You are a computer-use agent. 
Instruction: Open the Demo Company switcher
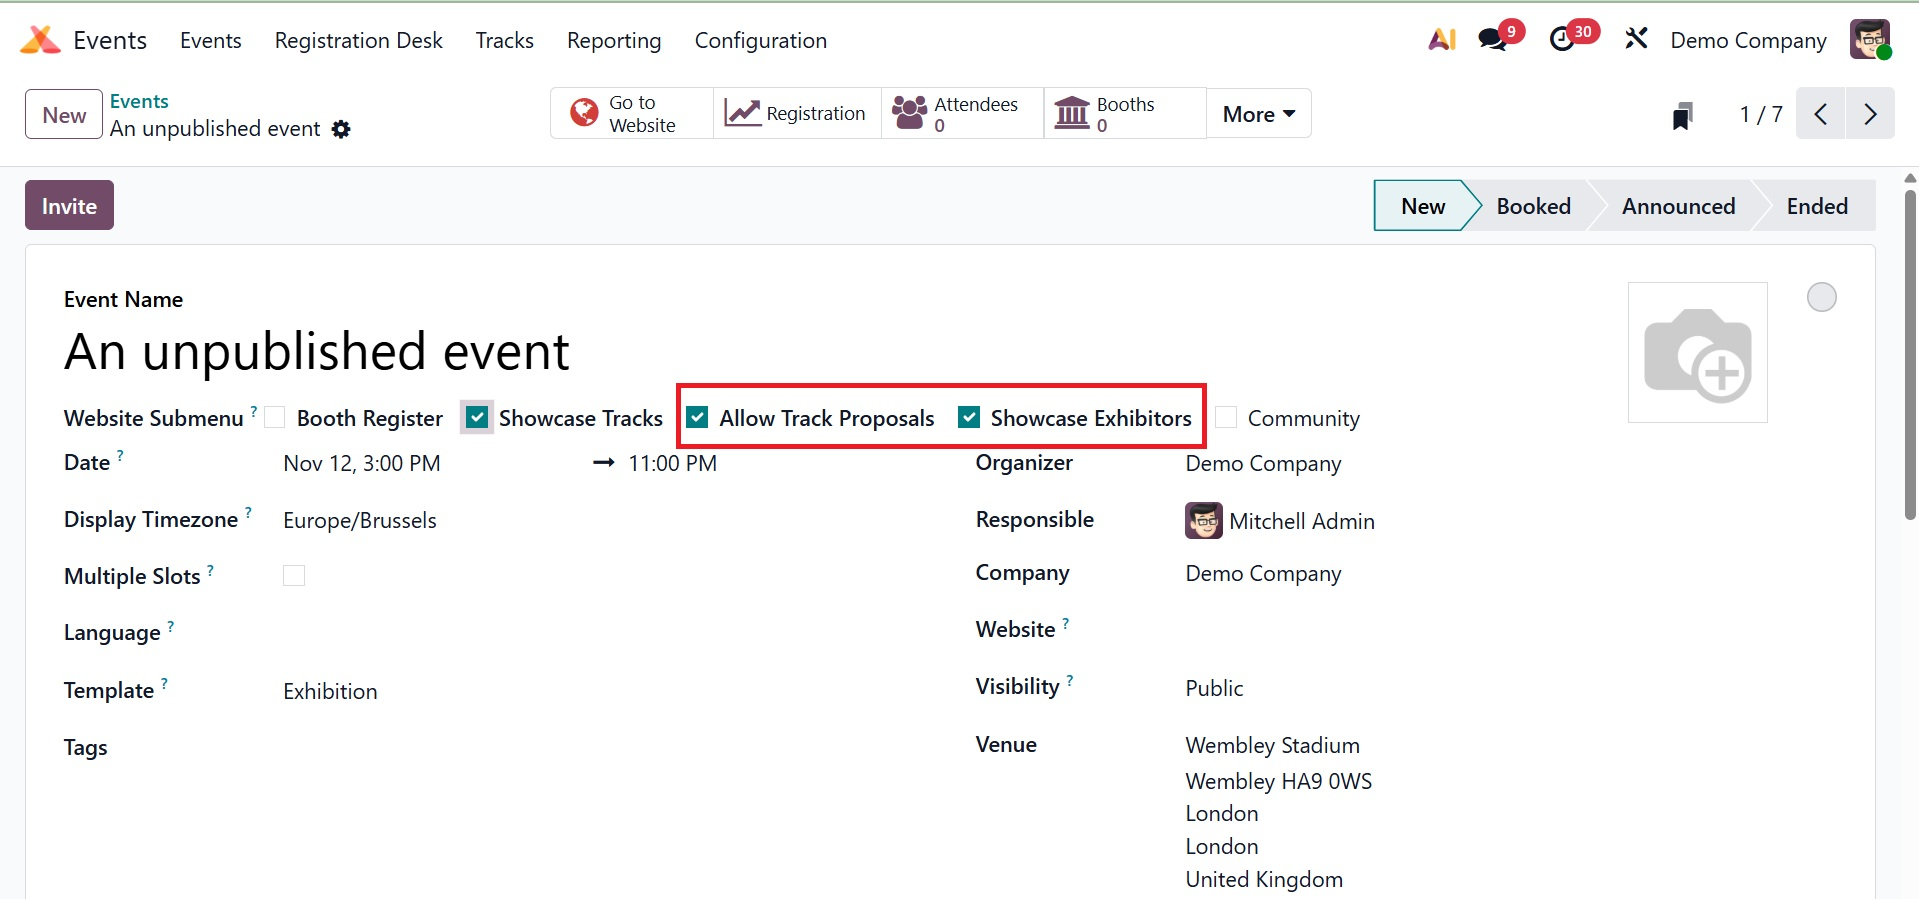pyautogui.click(x=1748, y=40)
